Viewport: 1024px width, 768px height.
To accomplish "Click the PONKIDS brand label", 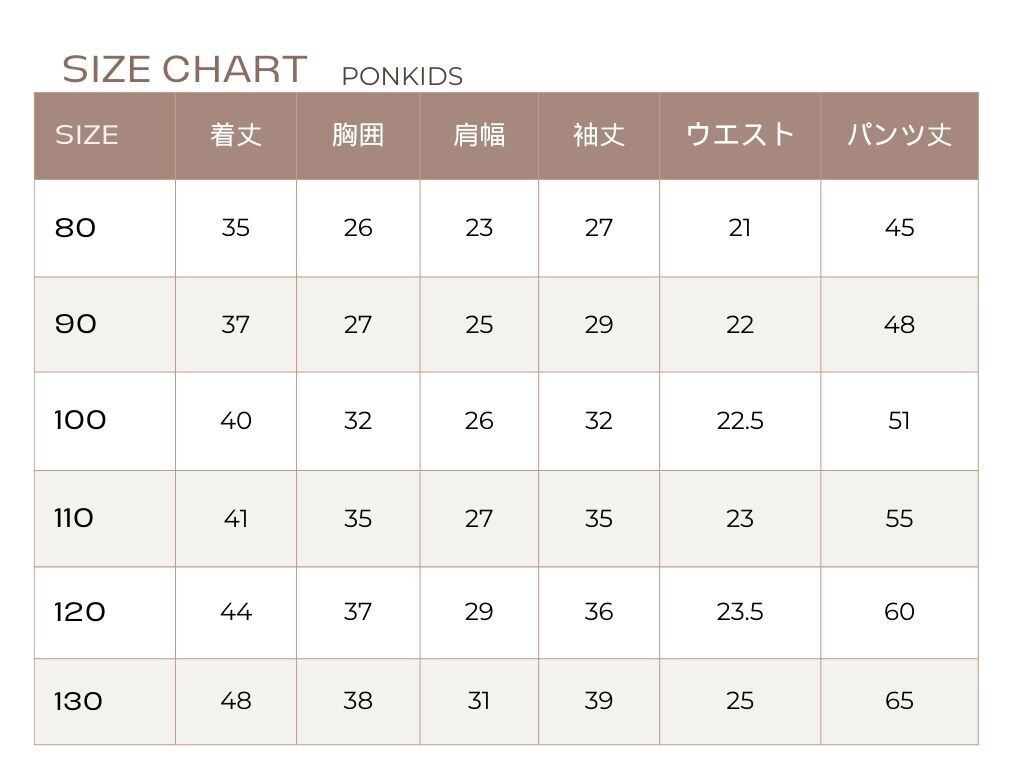I will point(402,77).
